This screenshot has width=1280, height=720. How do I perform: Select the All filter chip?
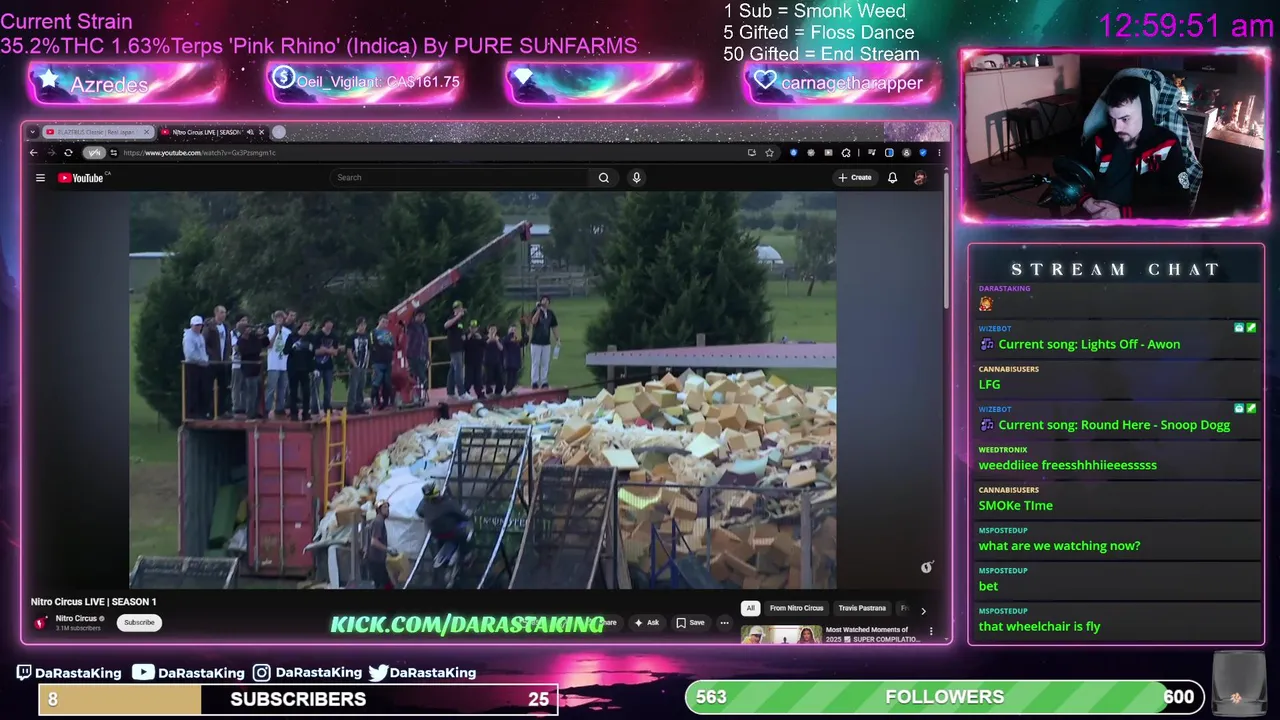(x=750, y=608)
